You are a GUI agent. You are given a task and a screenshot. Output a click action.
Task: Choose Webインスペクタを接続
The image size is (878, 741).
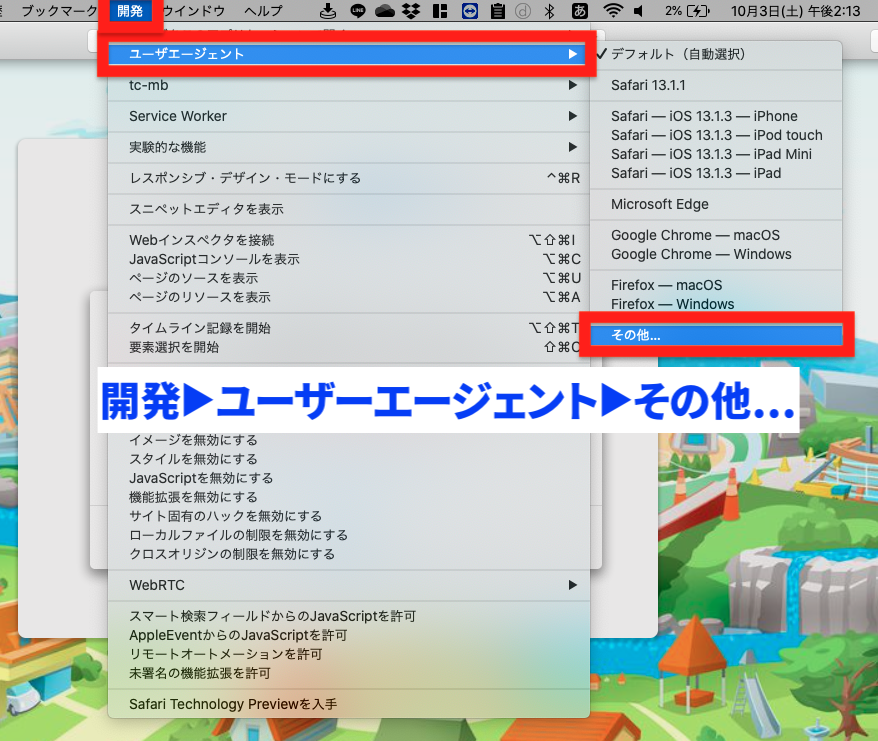point(348,240)
